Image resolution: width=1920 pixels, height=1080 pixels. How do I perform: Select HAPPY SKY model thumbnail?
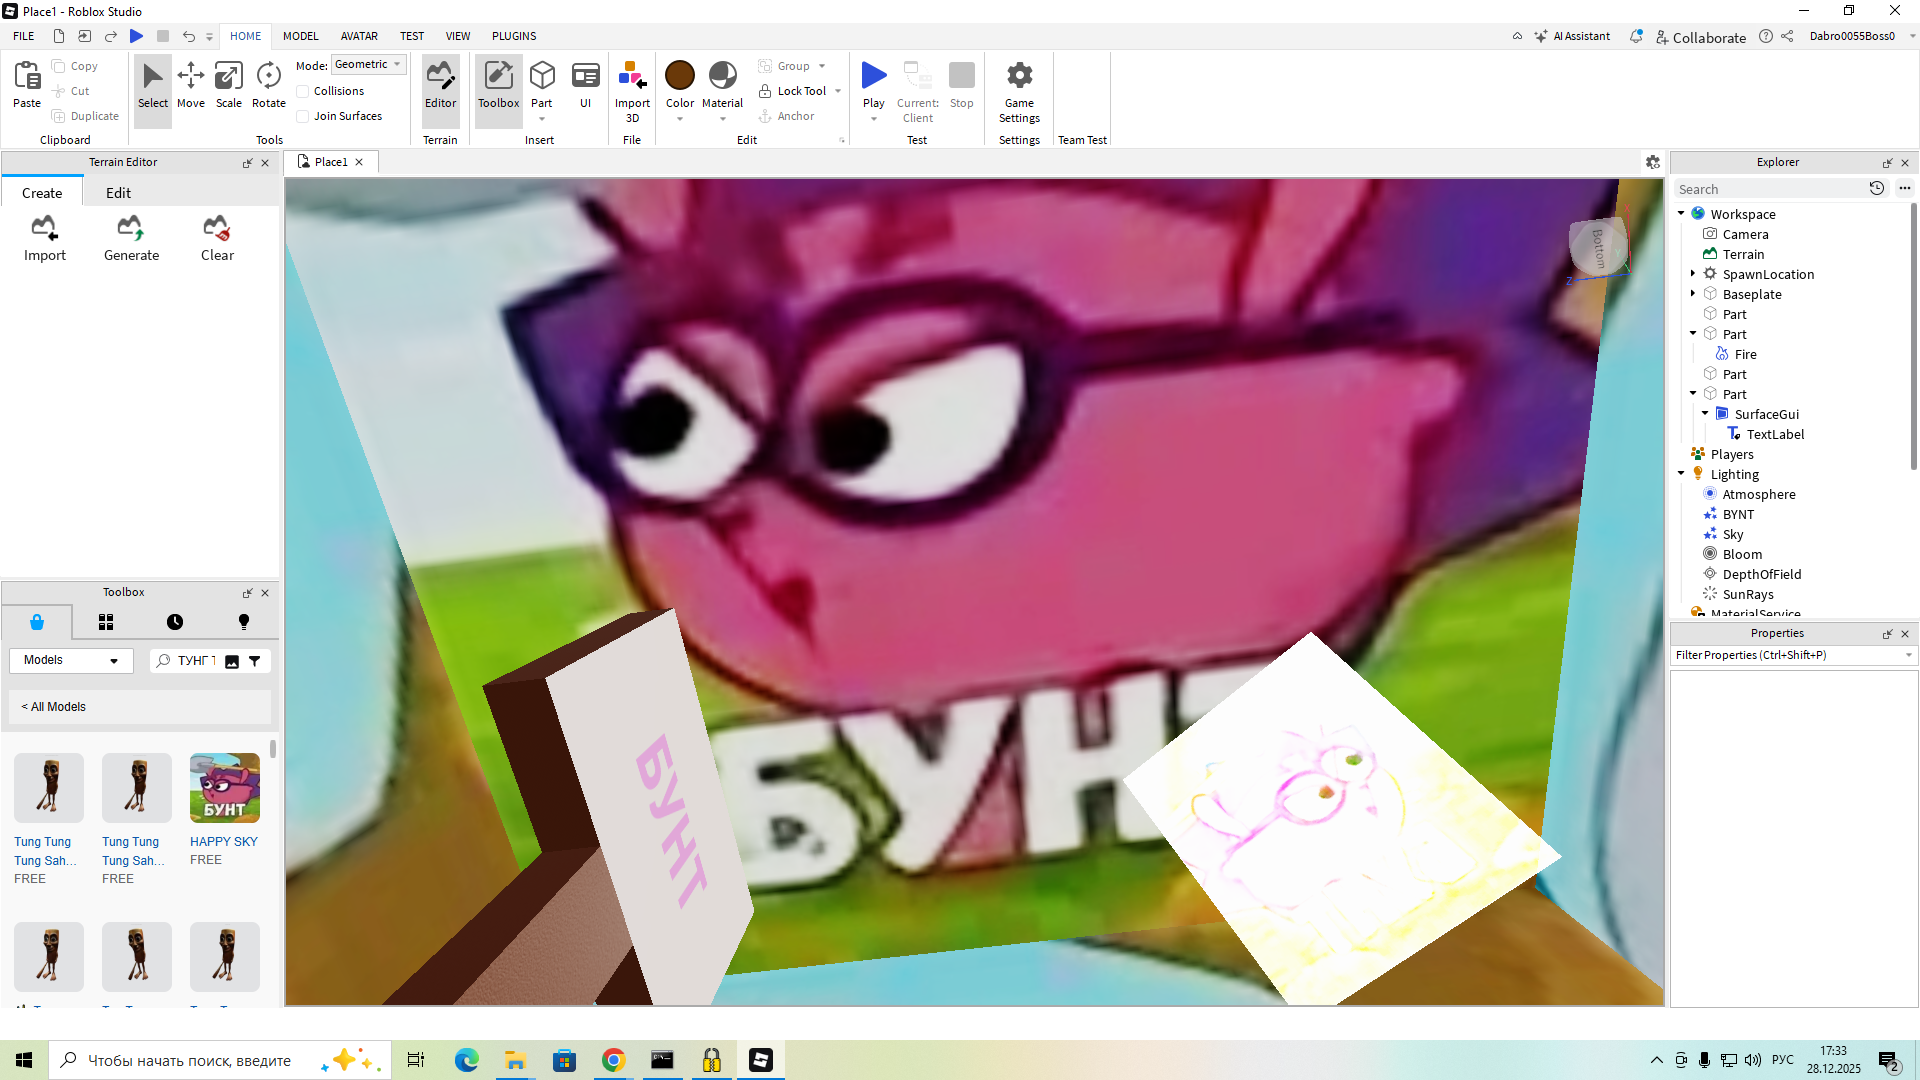click(225, 788)
